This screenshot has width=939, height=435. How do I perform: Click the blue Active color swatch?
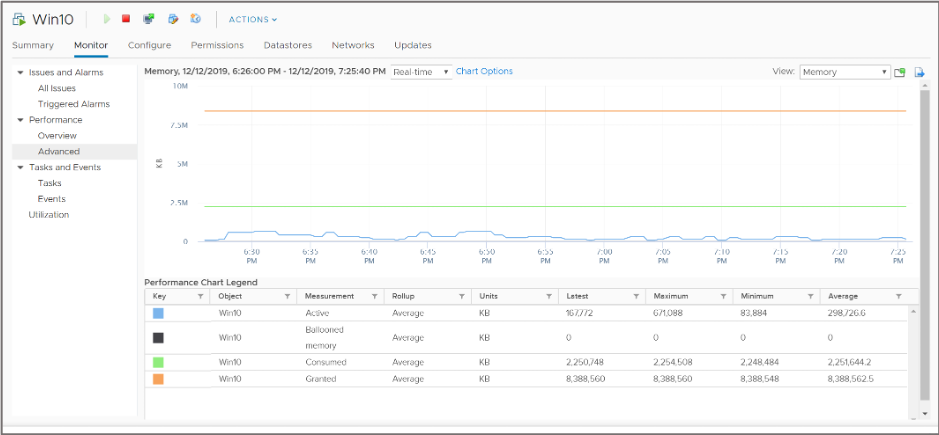coord(158,313)
